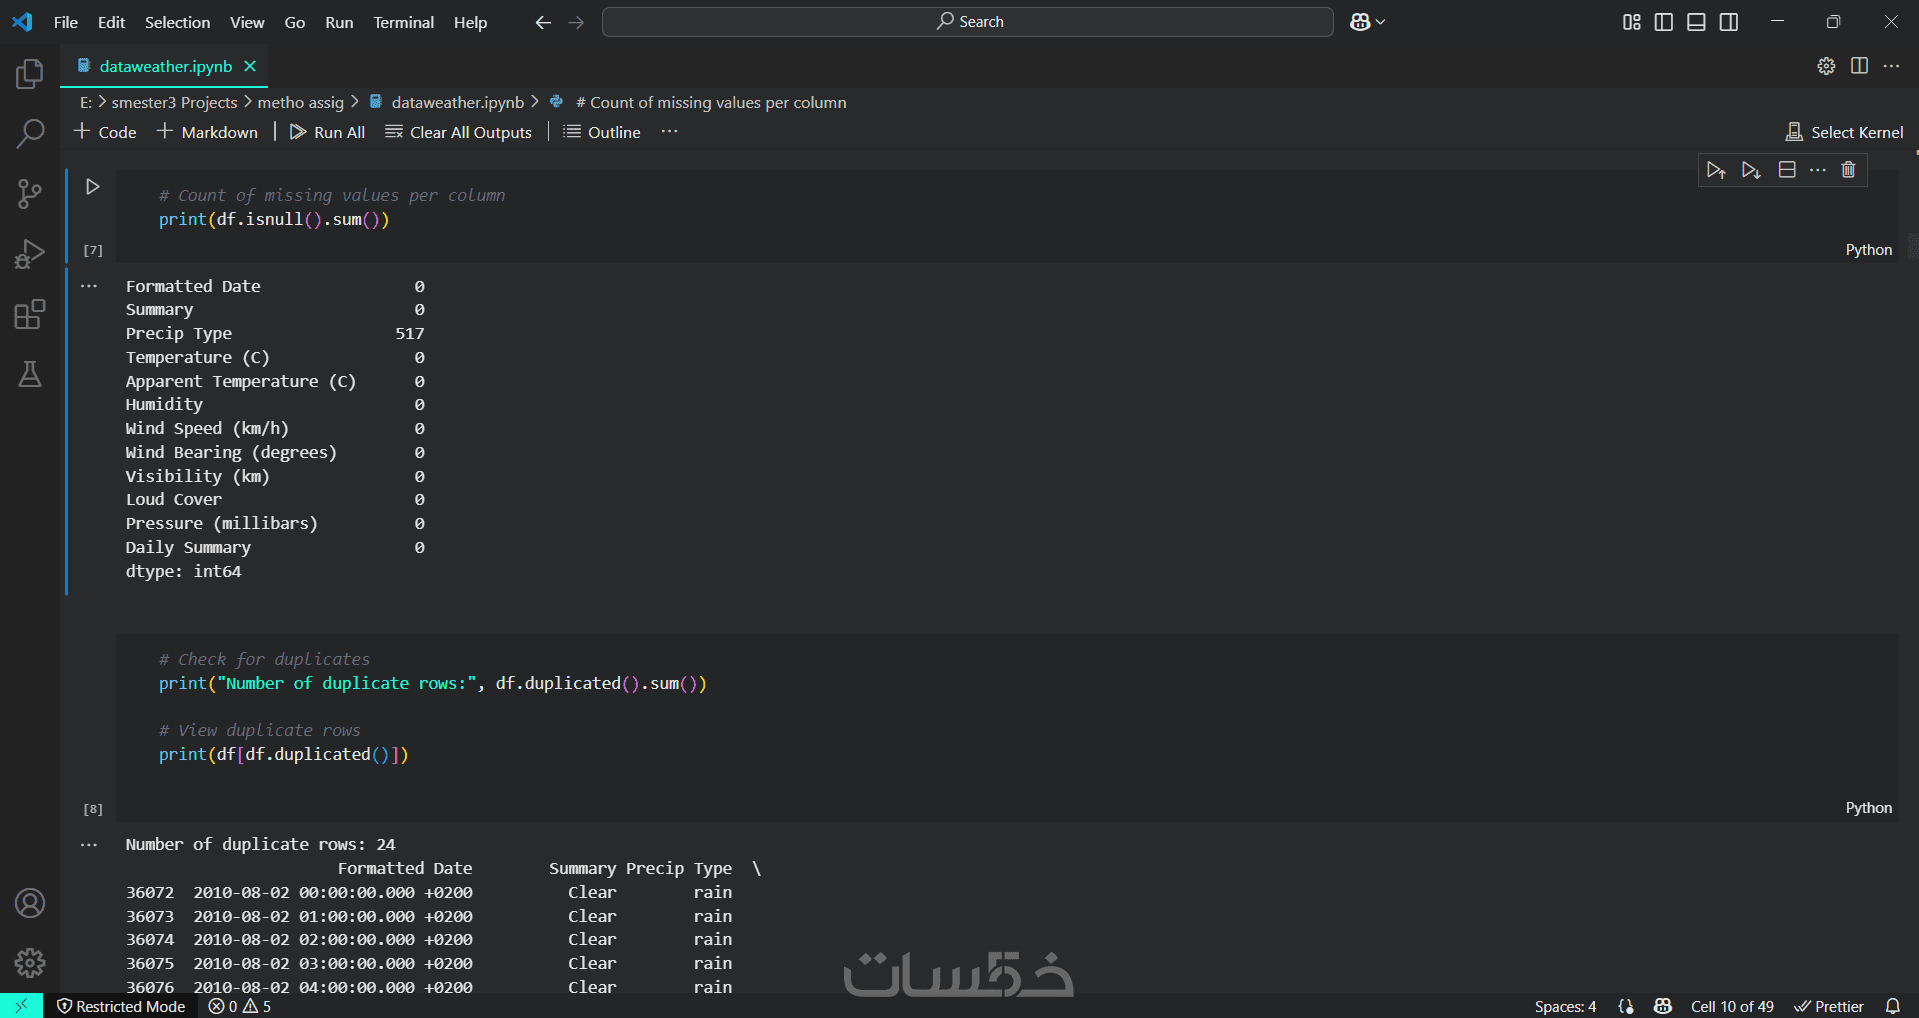Open the Search view in activity bar
Image resolution: width=1919 pixels, height=1018 pixels.
(30, 133)
